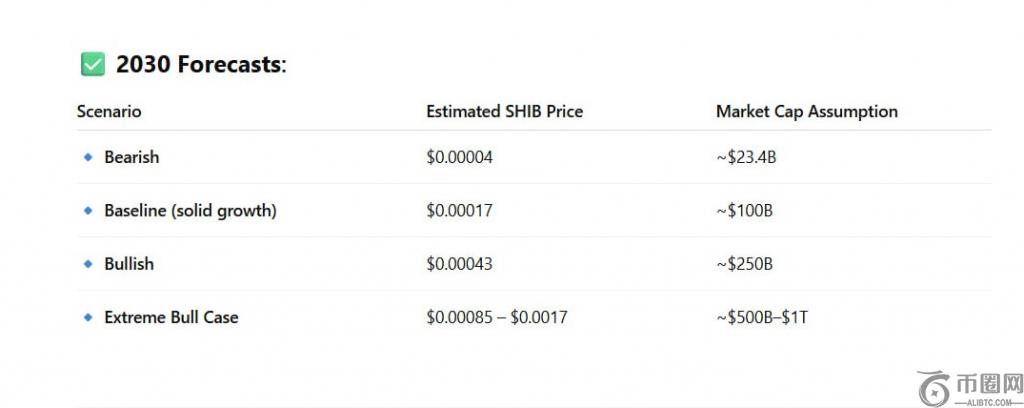Viewport: 1024px width, 408px height.
Task: Click the blue diamond next to Baseline
Action: pos(88,211)
